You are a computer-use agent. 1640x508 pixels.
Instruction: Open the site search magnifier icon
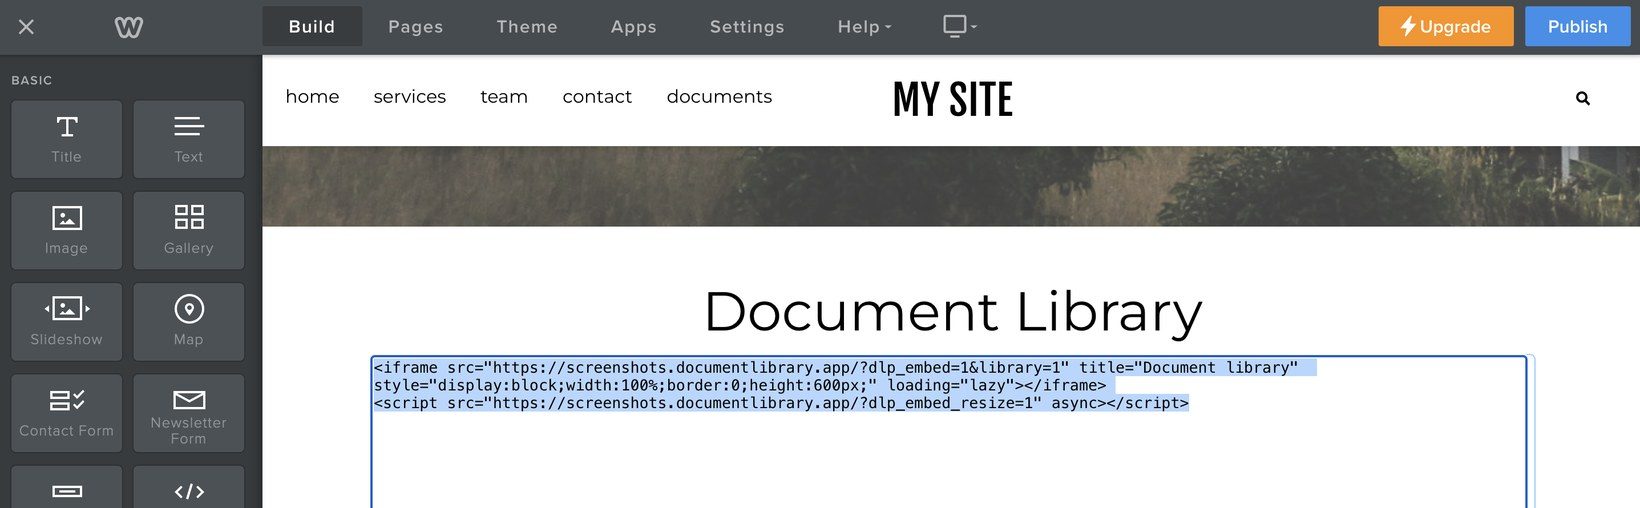point(1583,98)
